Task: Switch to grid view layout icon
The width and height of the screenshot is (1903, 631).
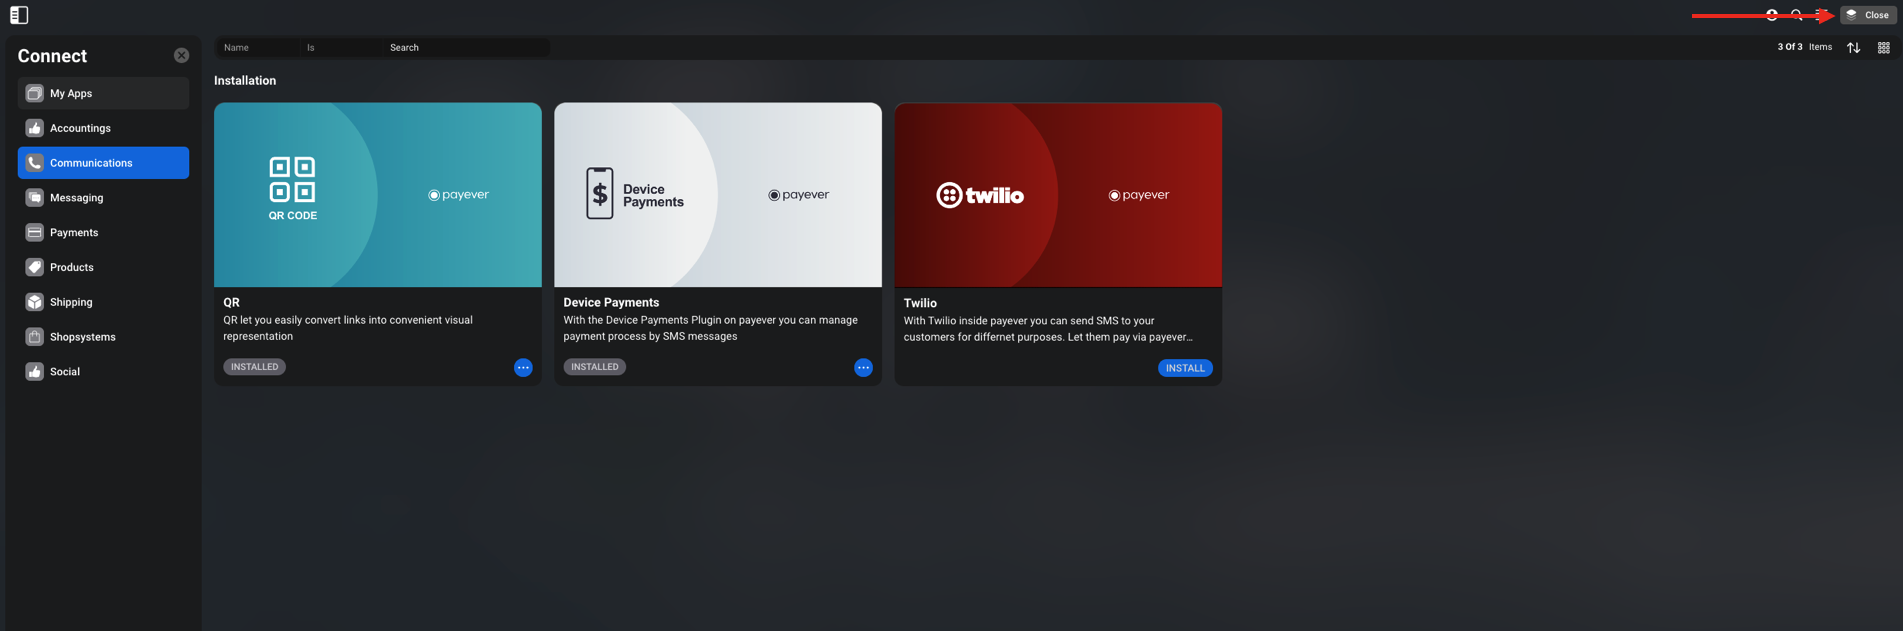Action: [1884, 47]
